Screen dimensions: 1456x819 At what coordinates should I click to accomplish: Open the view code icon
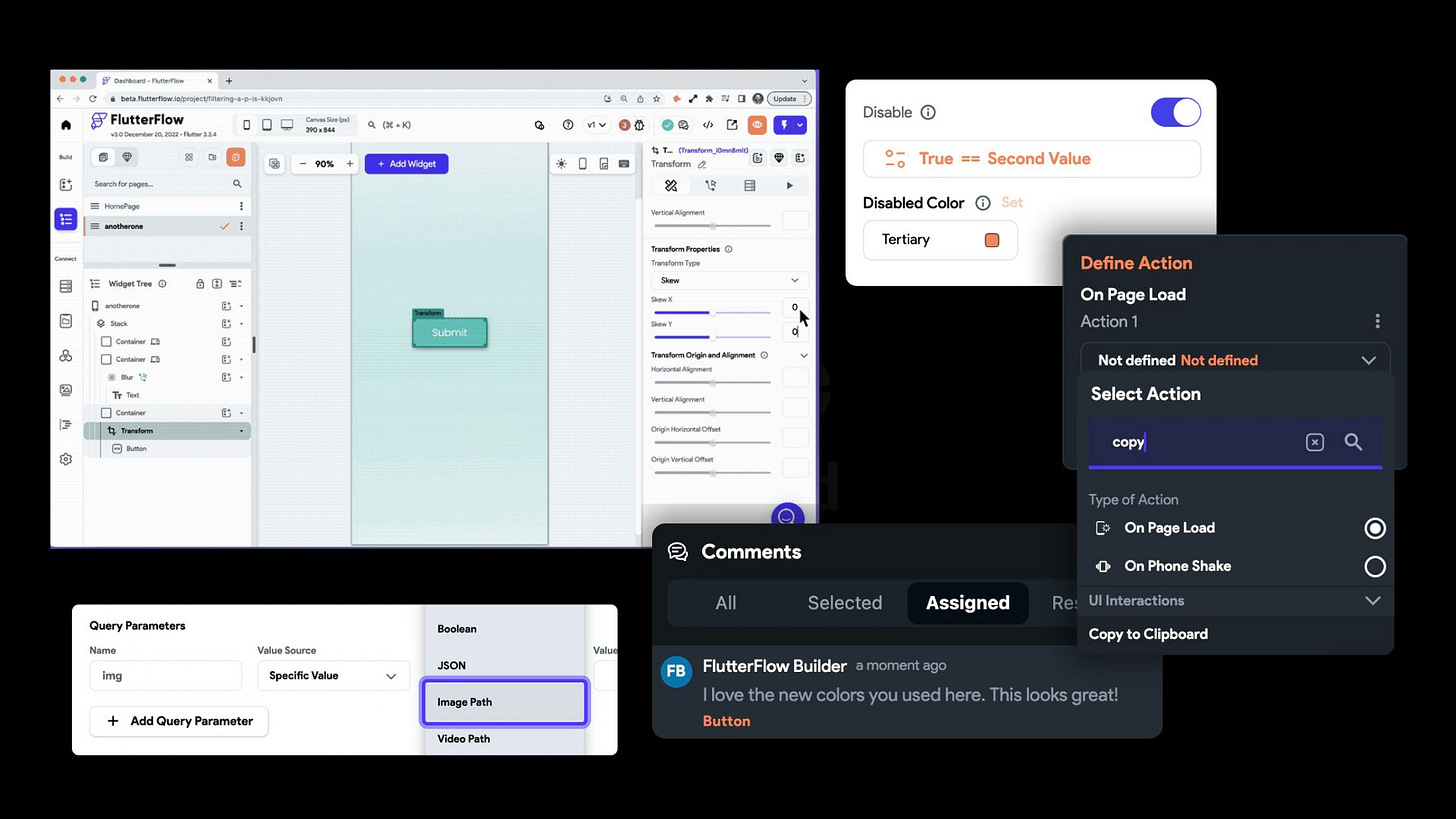(x=708, y=125)
